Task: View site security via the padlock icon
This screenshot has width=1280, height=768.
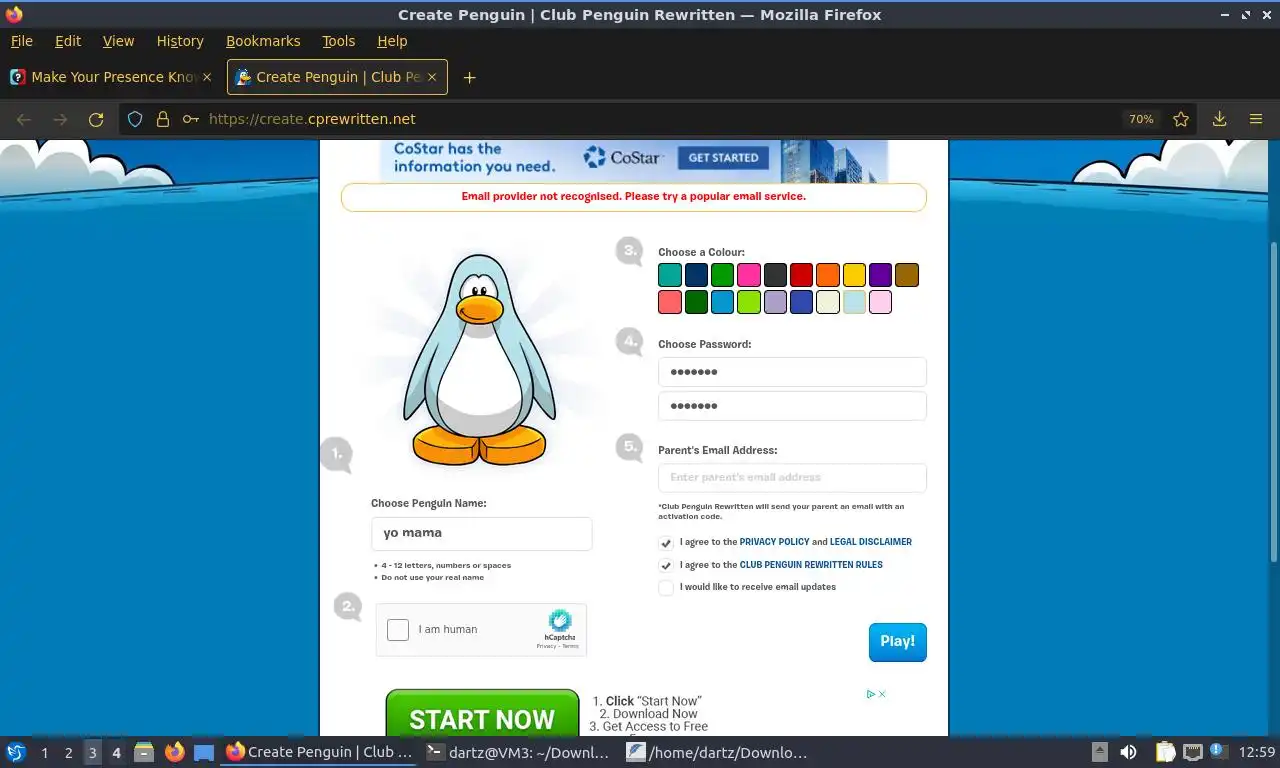Action: (162, 119)
